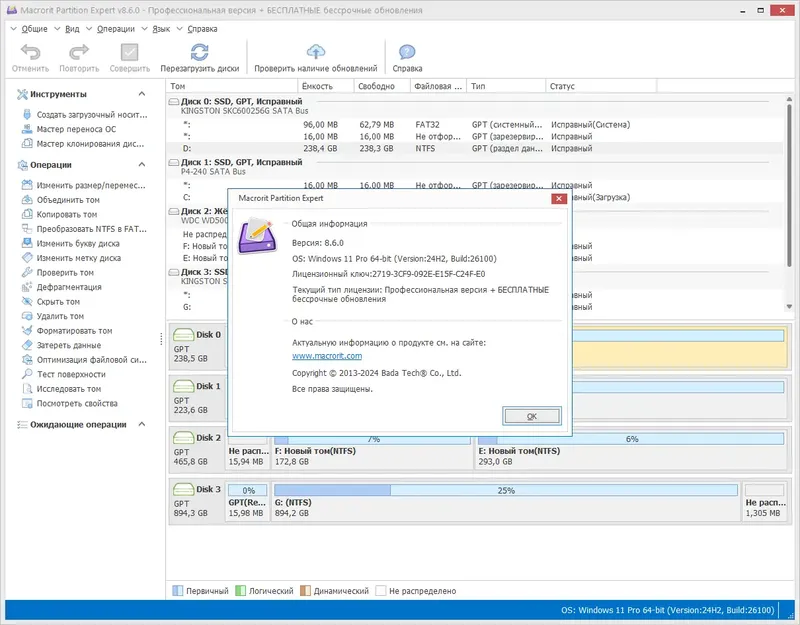Sort by the Статус column header

[x=601, y=86]
